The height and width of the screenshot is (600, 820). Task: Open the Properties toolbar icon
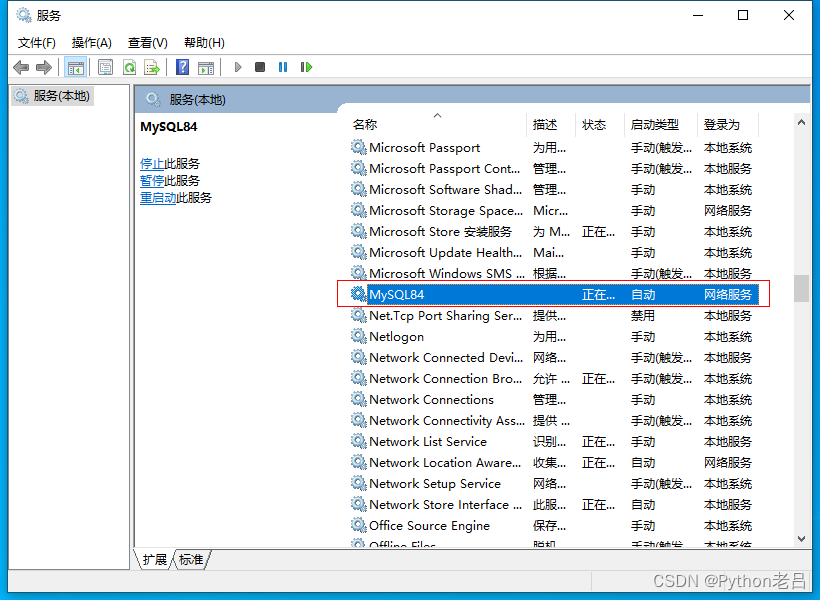coord(106,67)
